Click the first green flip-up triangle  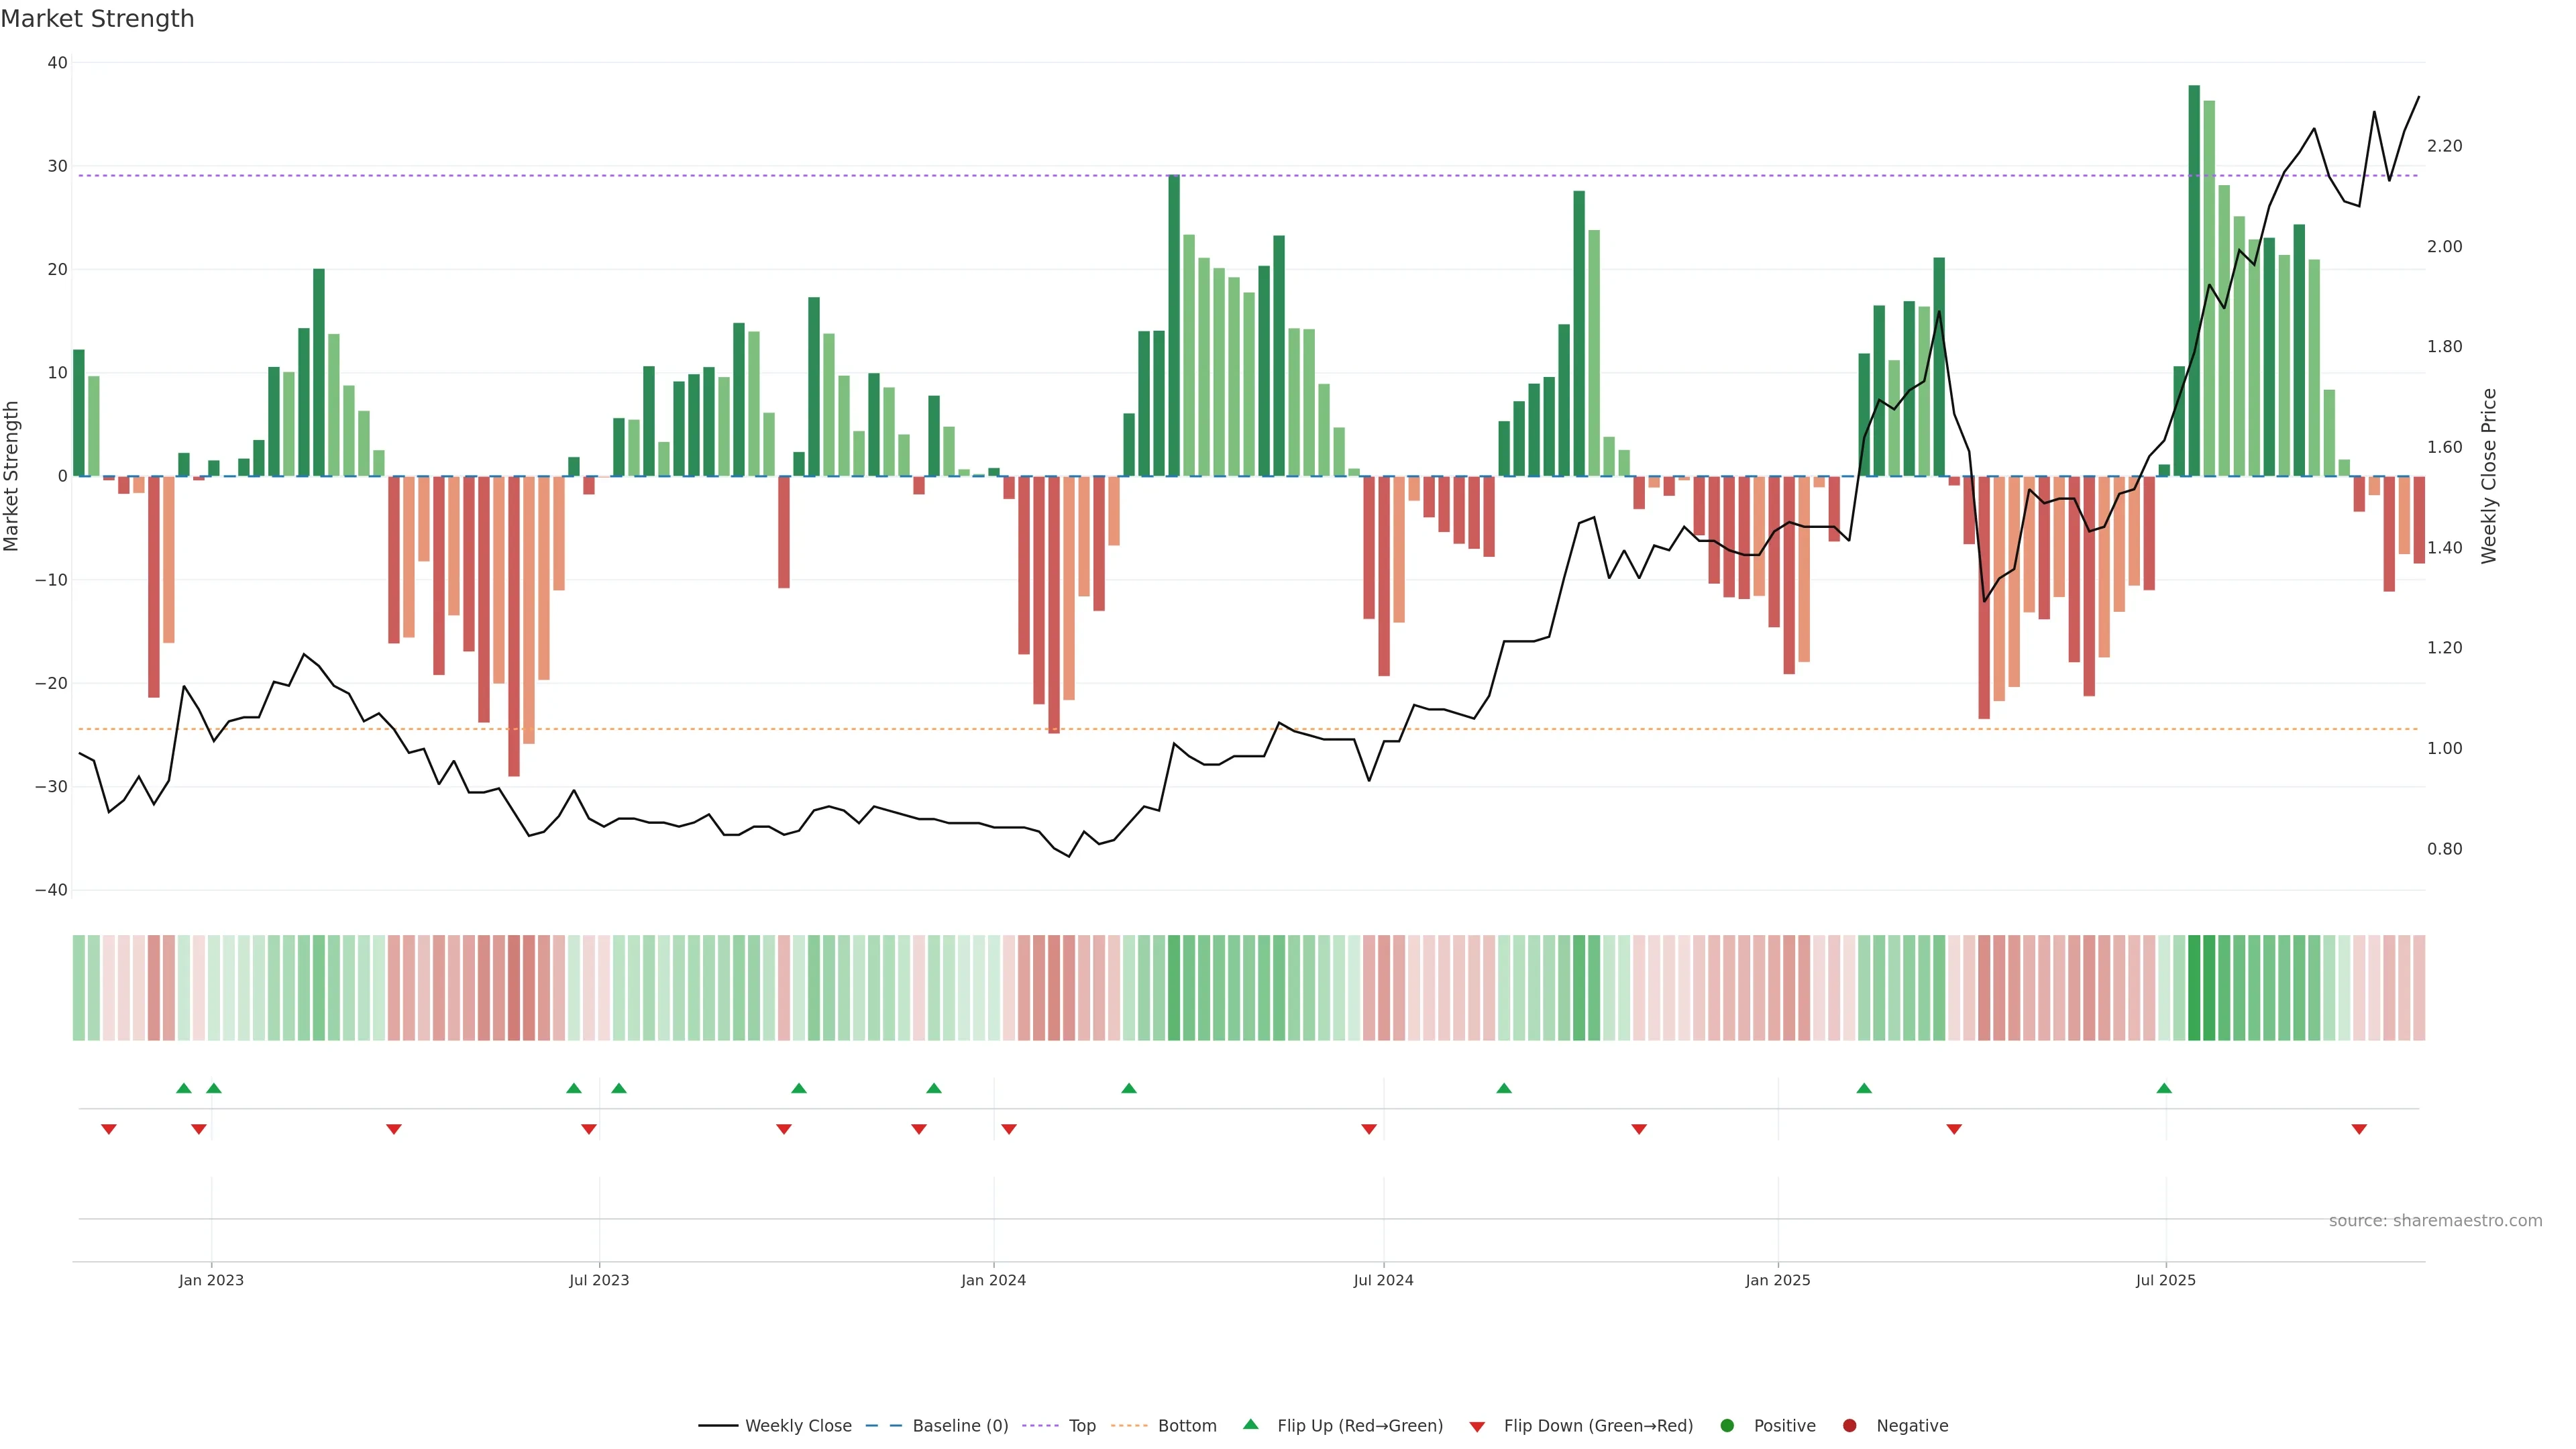click(183, 1088)
